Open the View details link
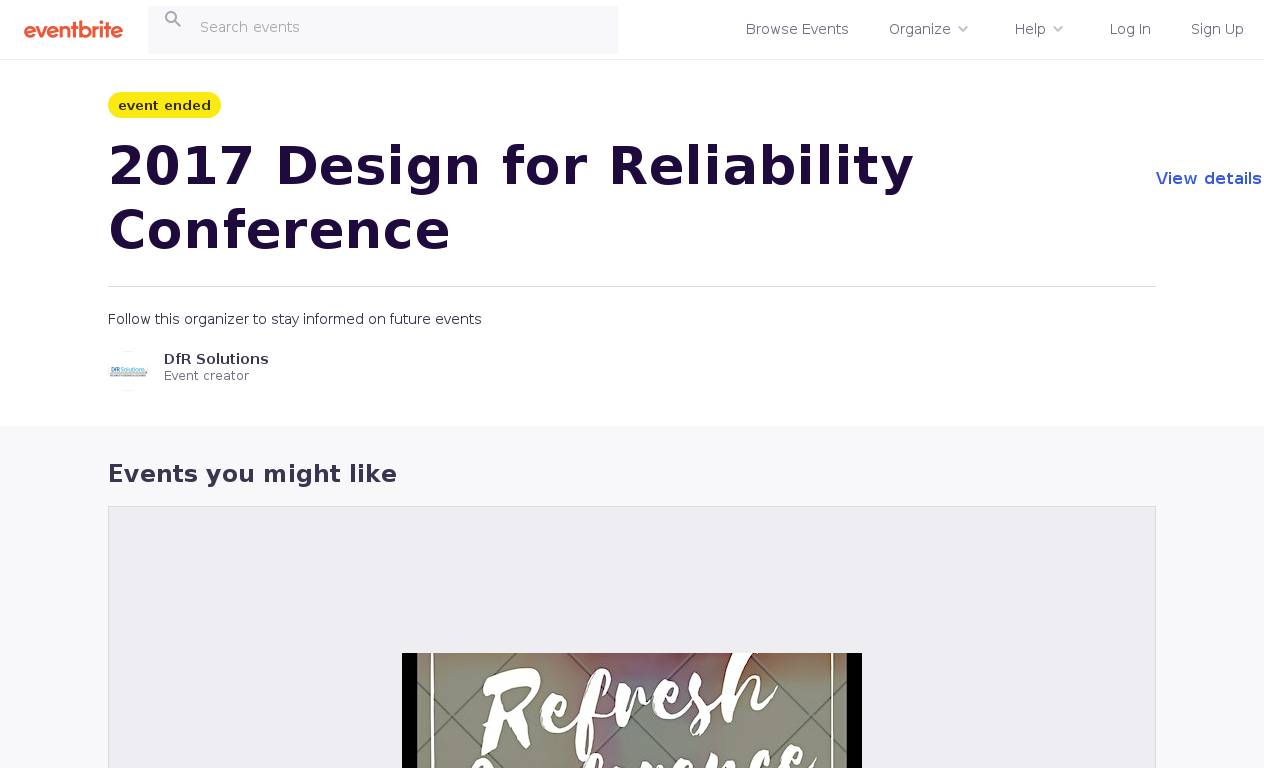Screen dimensions: 1264x768 1208,179
